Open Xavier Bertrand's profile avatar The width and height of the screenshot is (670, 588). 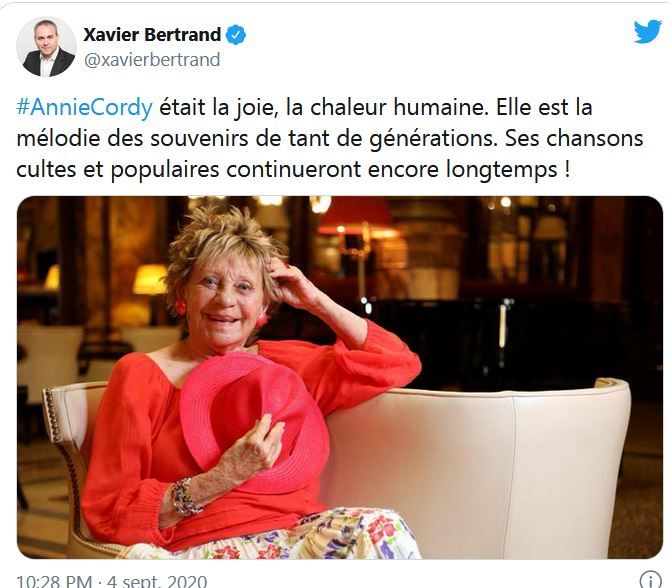coord(46,47)
